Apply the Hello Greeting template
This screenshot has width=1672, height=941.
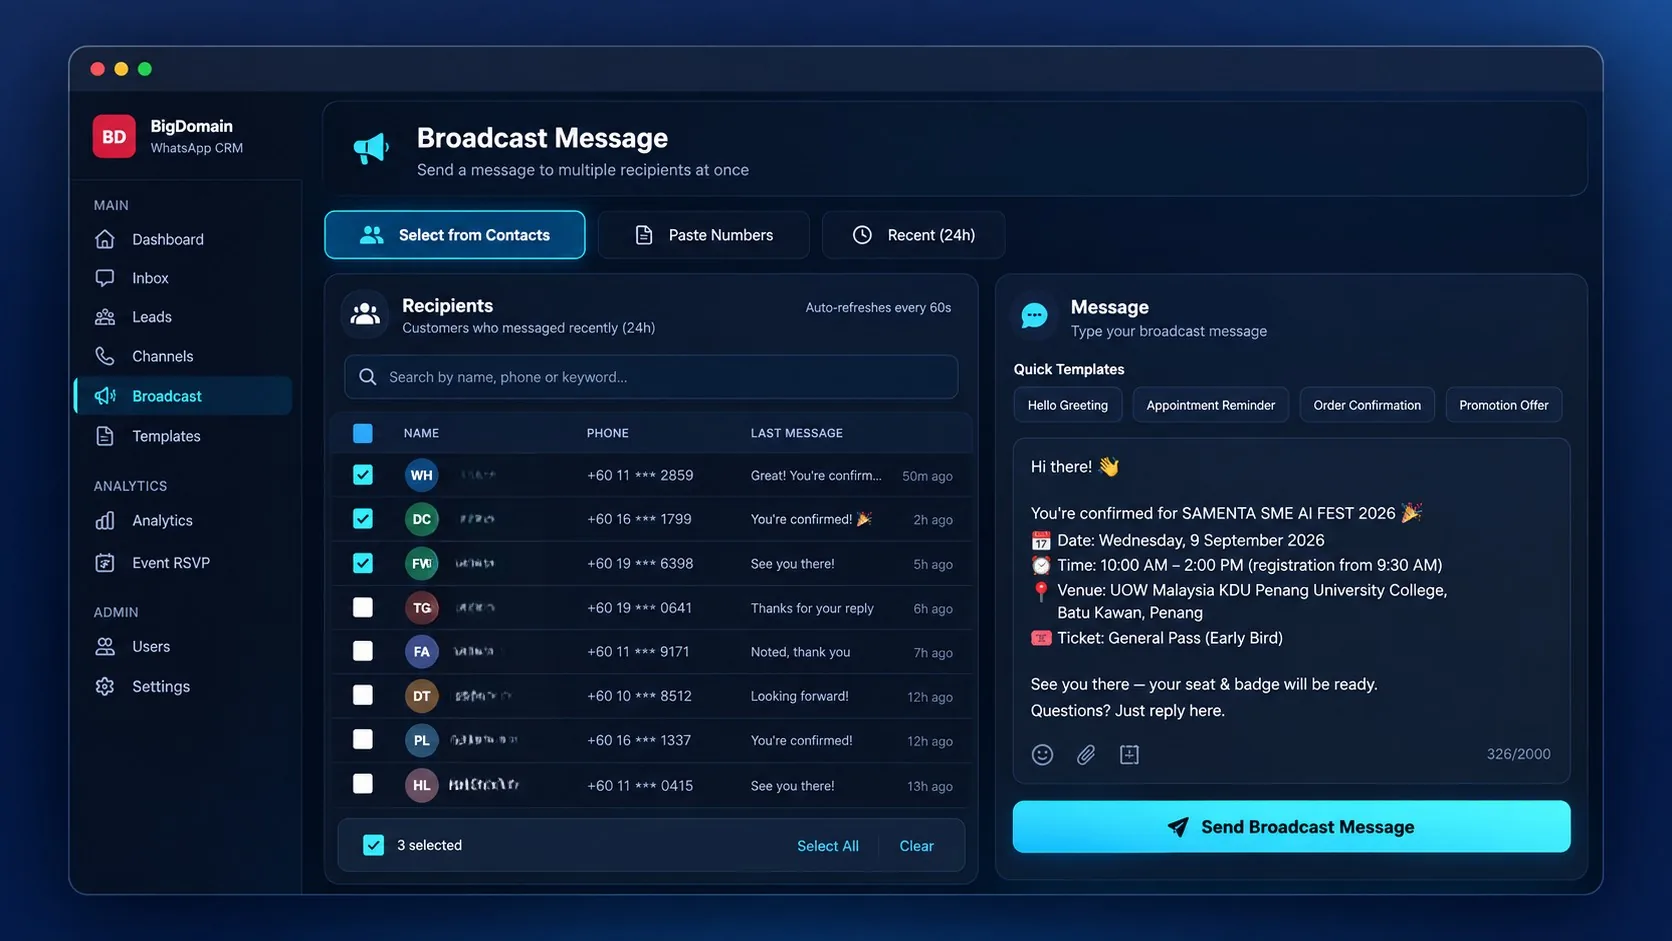[x=1068, y=405]
